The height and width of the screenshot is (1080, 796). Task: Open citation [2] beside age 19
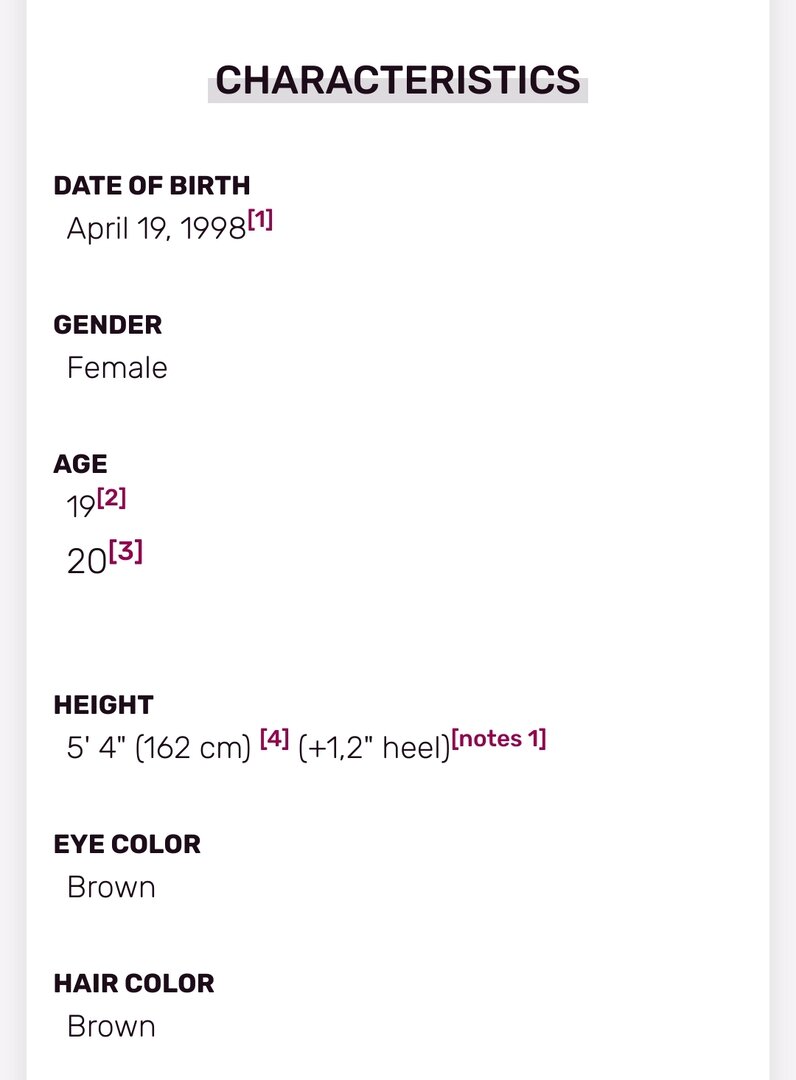click(112, 497)
